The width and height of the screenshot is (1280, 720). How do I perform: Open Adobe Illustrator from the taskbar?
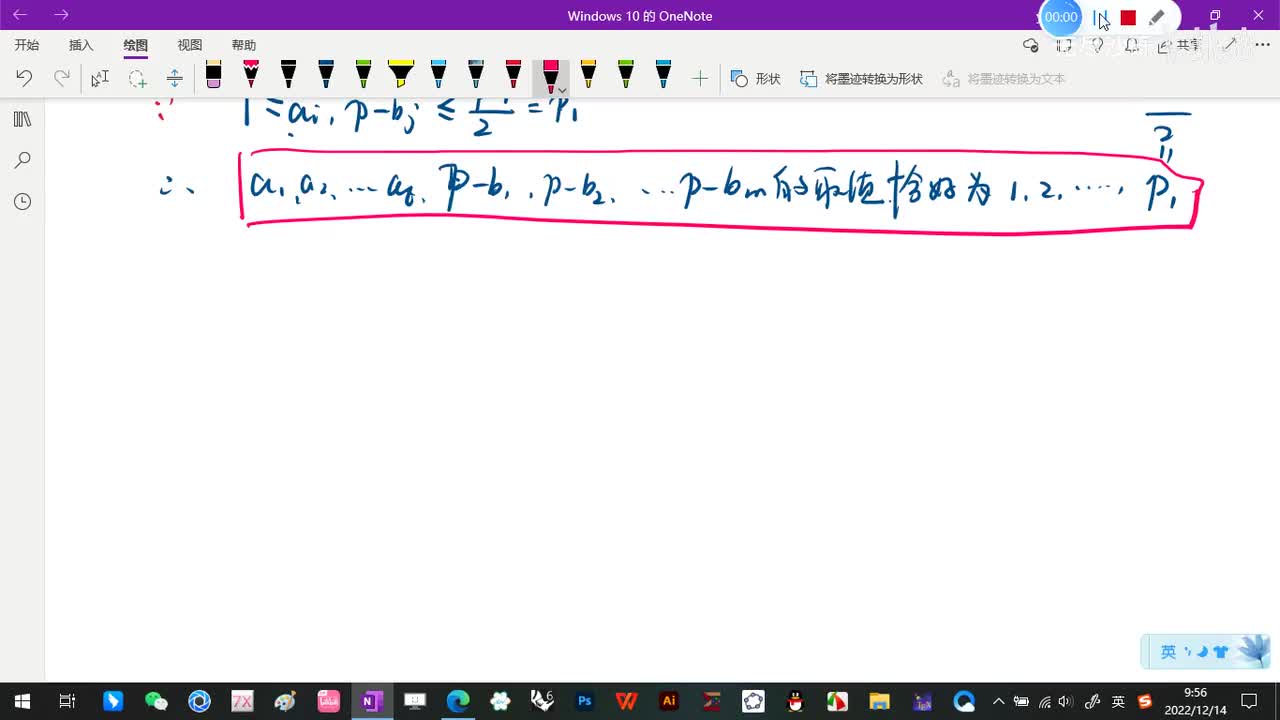pos(670,701)
